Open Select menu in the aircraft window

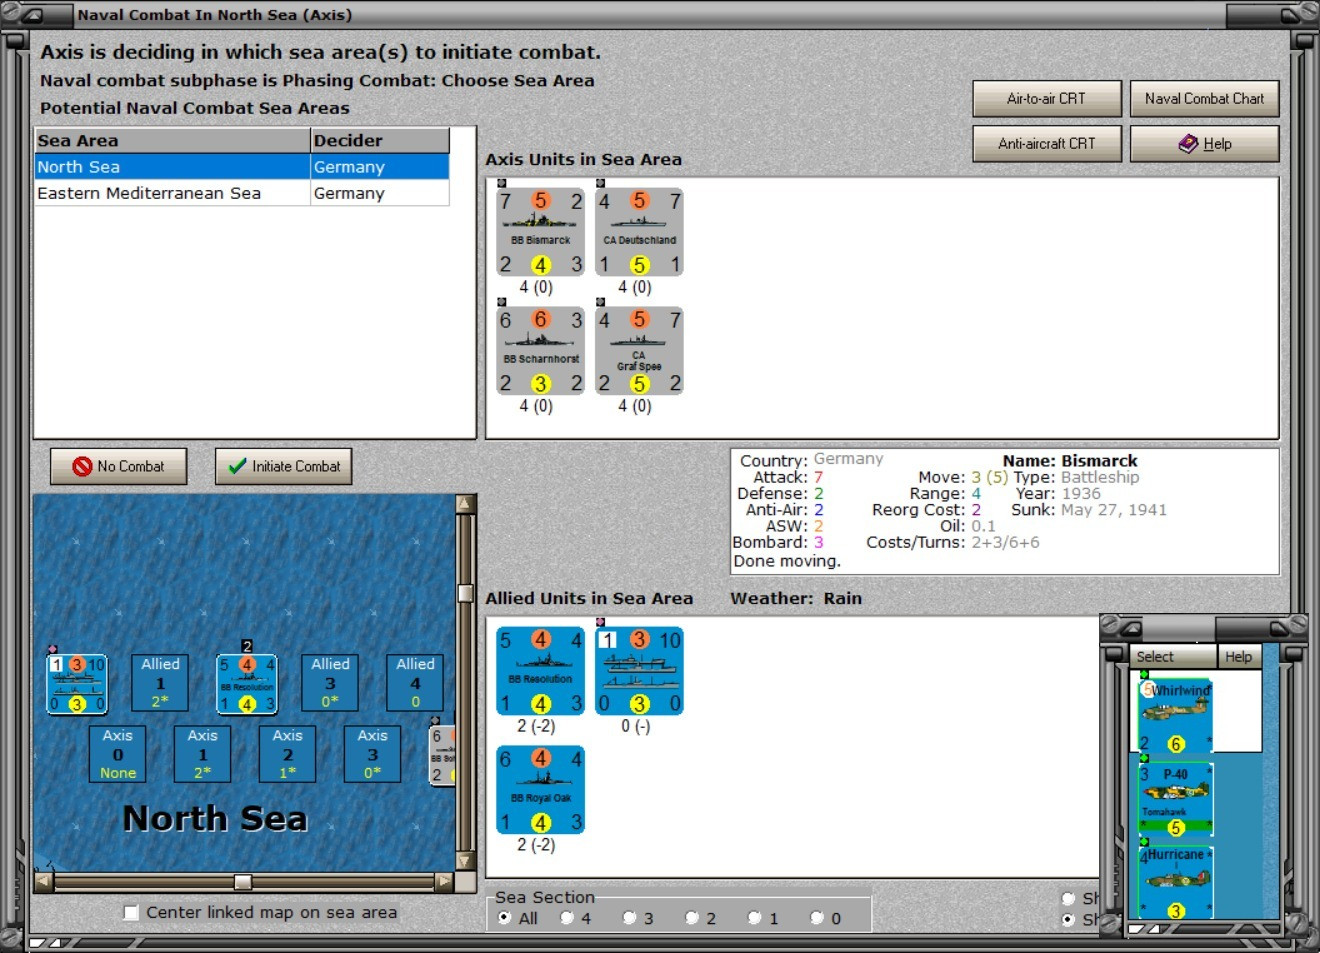point(1173,657)
